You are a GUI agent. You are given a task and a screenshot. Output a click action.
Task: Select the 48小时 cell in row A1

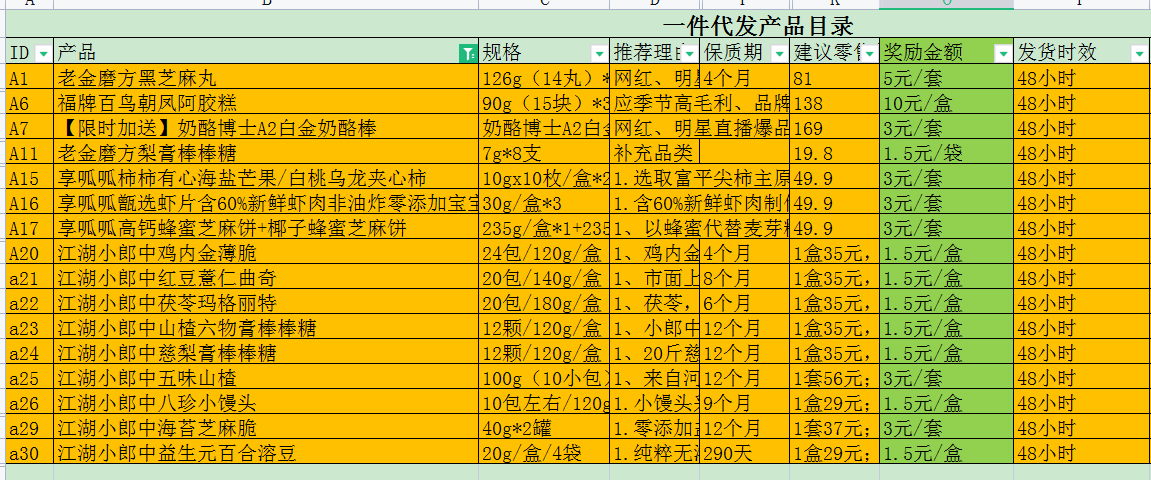click(1082, 78)
